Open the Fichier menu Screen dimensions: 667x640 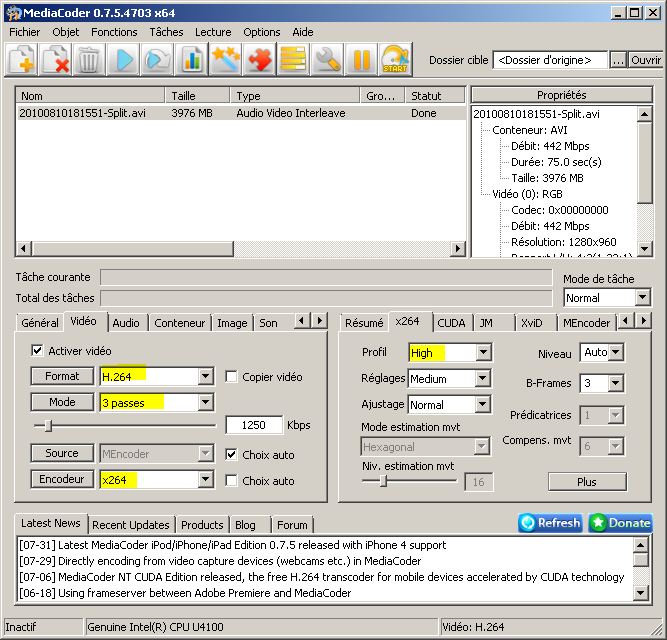pos(25,32)
